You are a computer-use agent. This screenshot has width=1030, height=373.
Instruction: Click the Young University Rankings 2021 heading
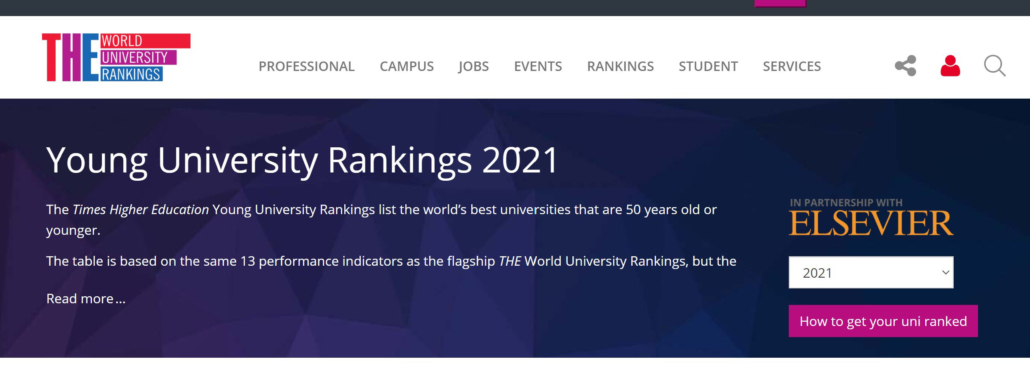(302, 160)
